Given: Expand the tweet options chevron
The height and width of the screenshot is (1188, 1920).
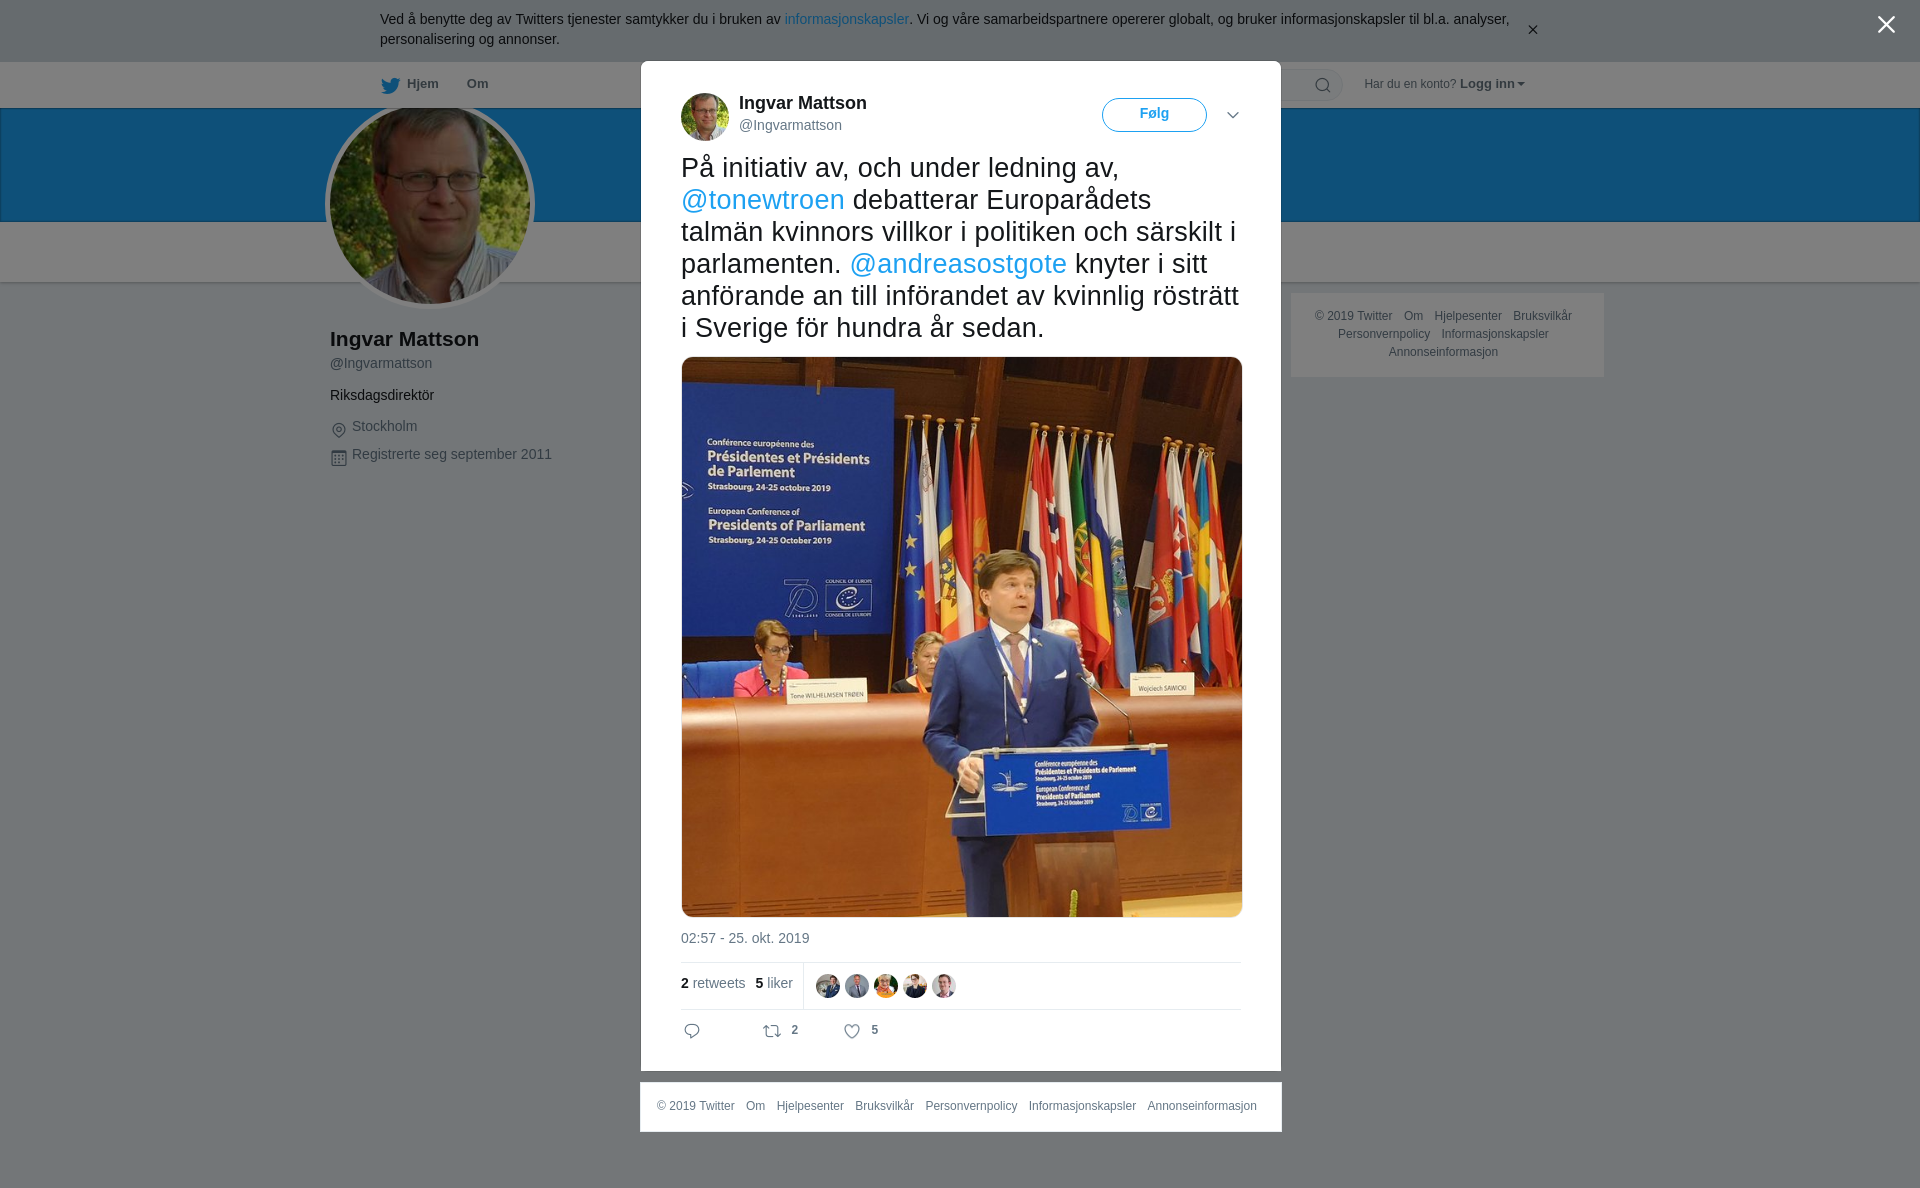Looking at the screenshot, I should 1233,115.
